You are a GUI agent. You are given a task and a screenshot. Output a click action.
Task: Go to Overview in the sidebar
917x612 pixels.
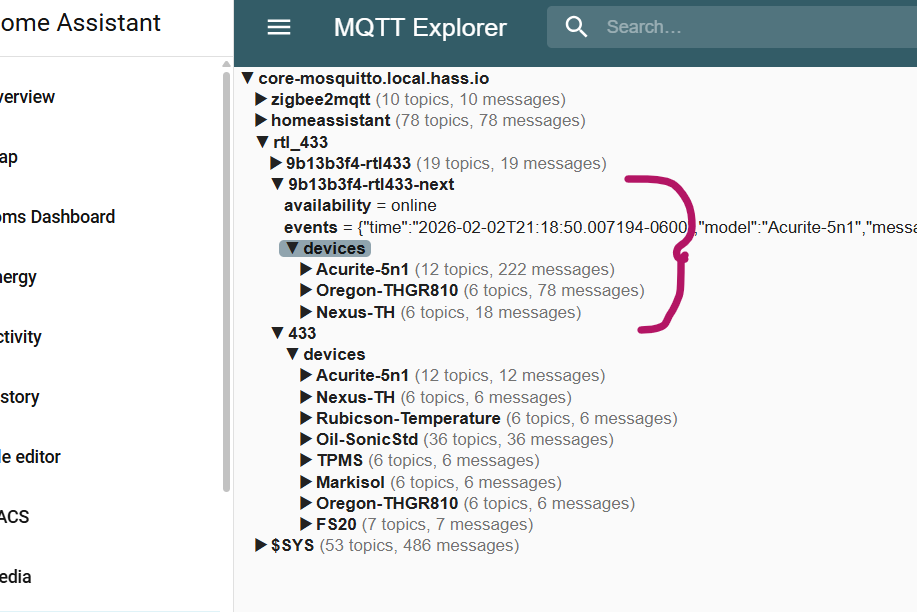tap(26, 97)
